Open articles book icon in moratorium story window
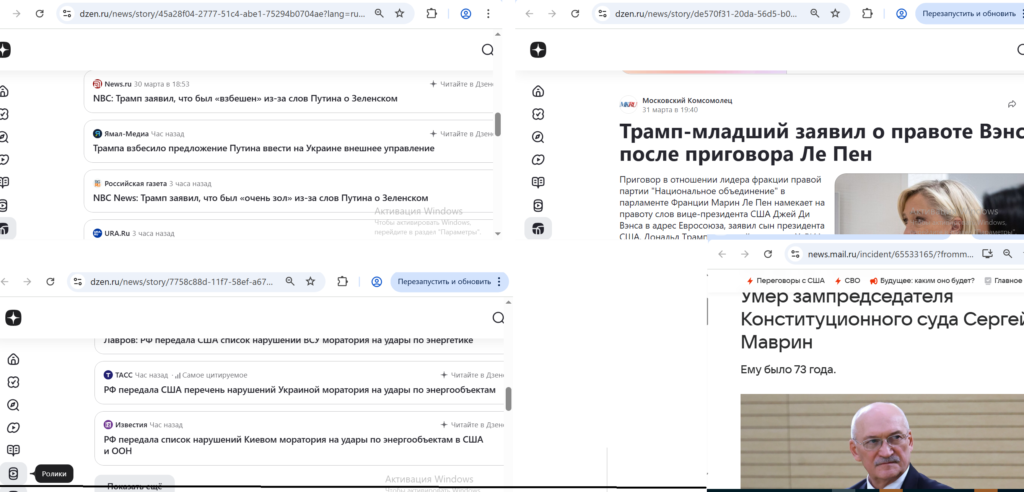The height and width of the screenshot is (492, 1024). click(13, 450)
